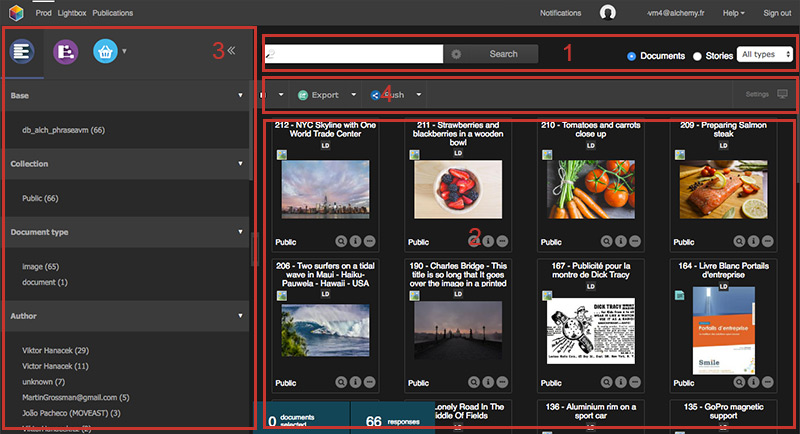Click minus icon on Salmon steak card

767,241
